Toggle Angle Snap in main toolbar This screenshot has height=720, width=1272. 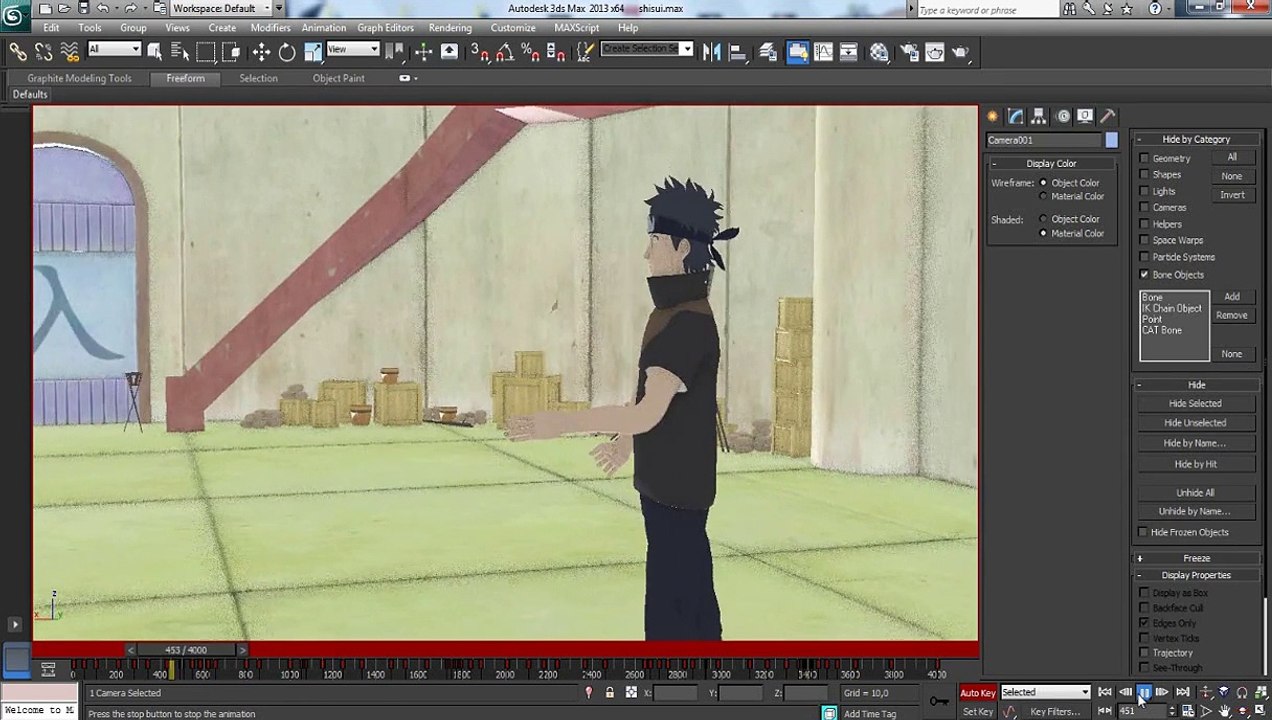point(505,52)
